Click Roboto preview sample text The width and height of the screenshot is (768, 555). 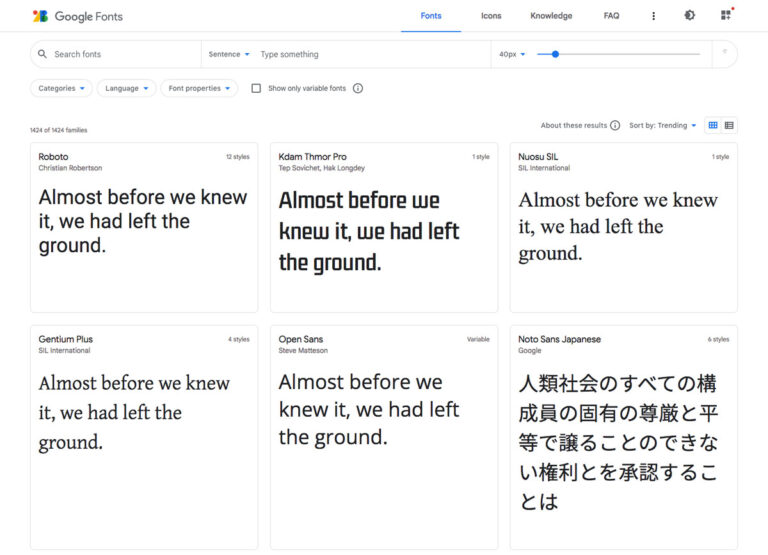click(143, 221)
